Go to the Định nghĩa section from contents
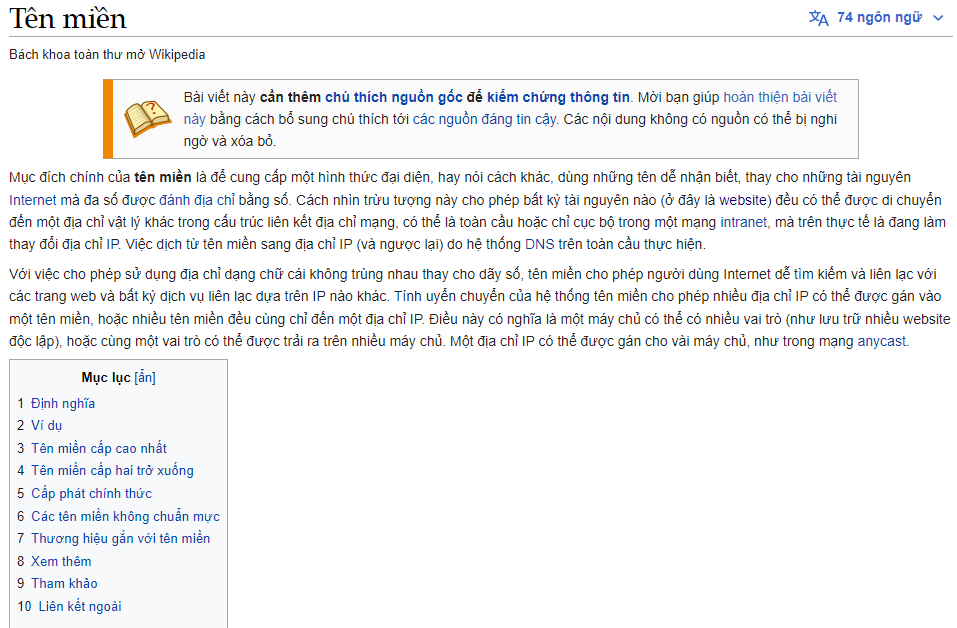Image resolution: width=957 pixels, height=628 pixels. pos(62,403)
